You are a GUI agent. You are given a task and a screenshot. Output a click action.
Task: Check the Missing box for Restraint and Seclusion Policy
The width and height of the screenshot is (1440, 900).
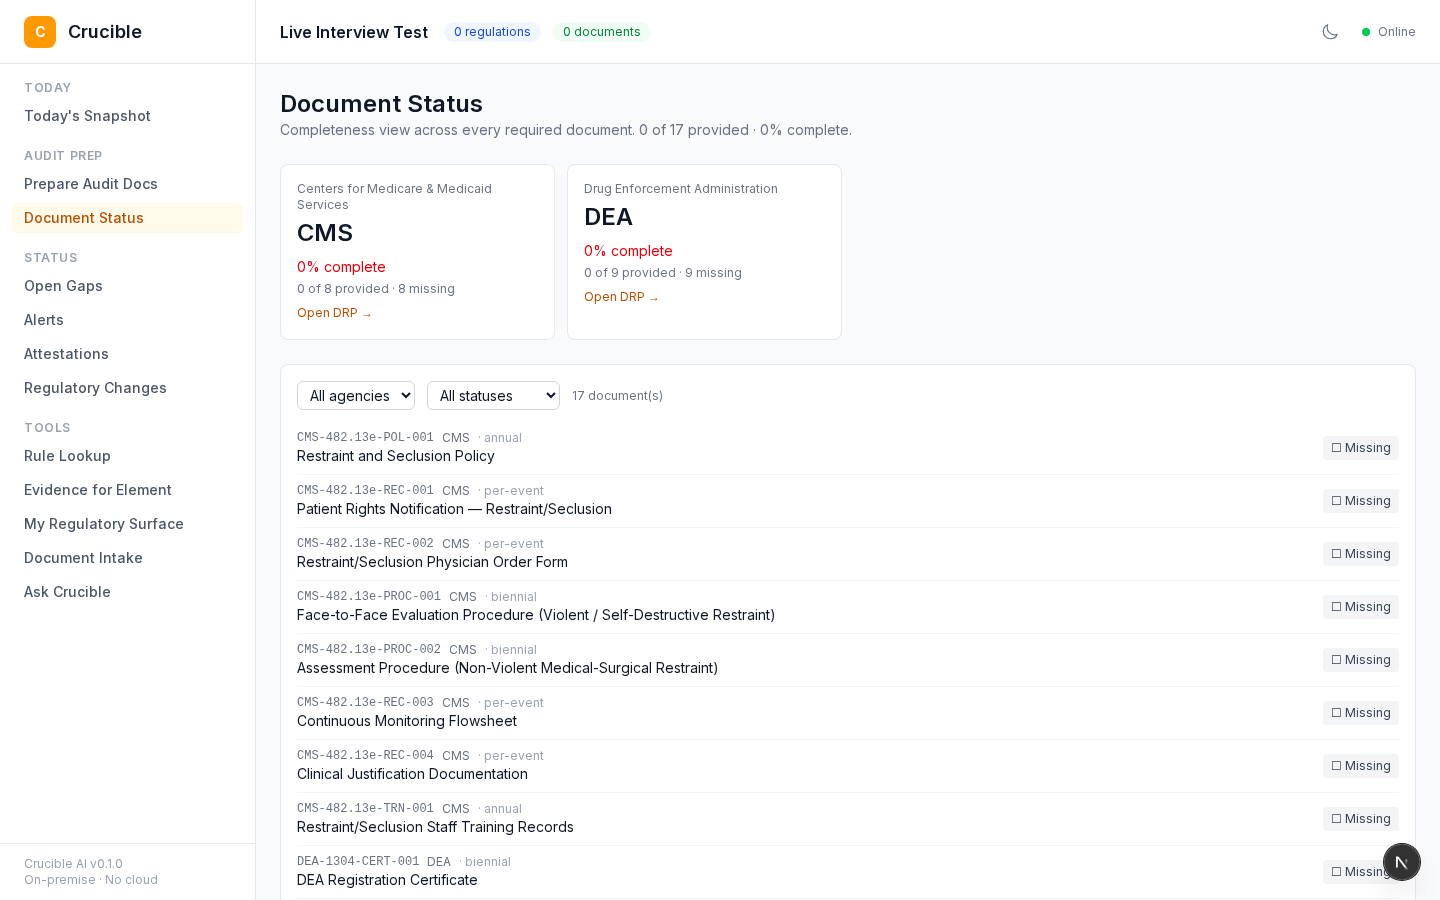point(1337,448)
